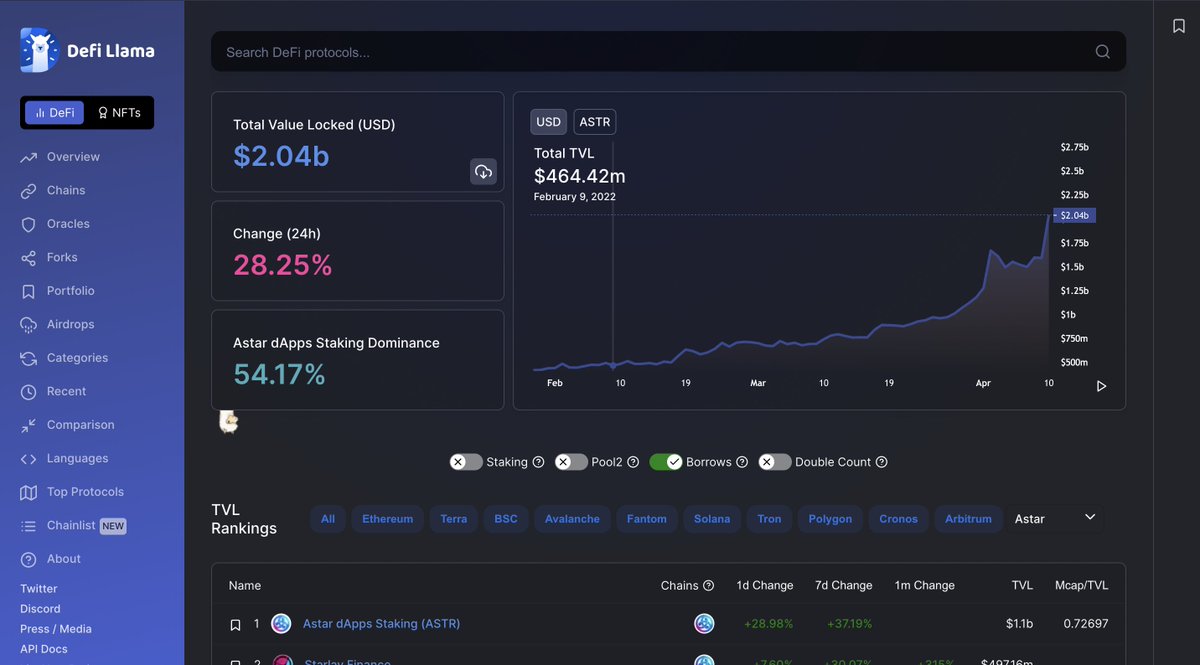Open the Astar chain dropdown
Viewport: 1200px width, 665px height.
pyautogui.click(x=1056, y=518)
